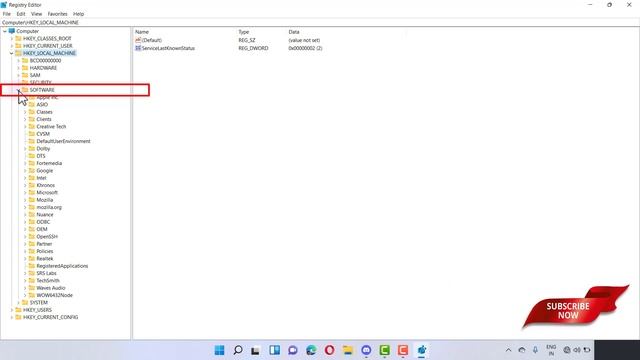
Task: Select the Nuance key
Action: coord(44,215)
